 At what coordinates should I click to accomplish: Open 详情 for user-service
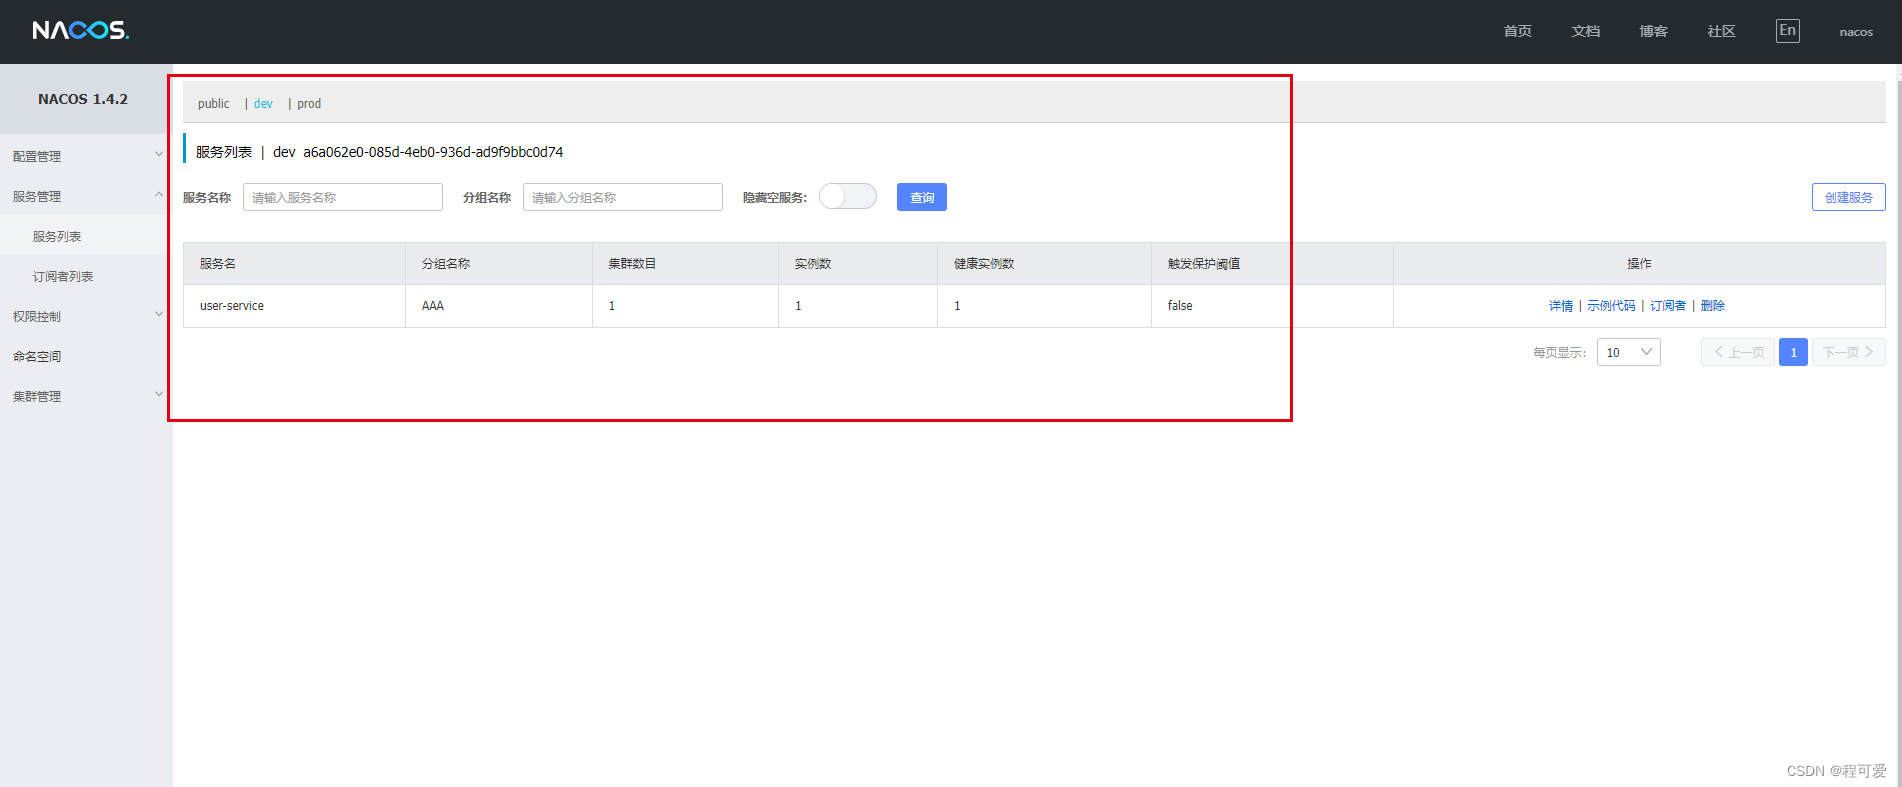tap(1561, 306)
